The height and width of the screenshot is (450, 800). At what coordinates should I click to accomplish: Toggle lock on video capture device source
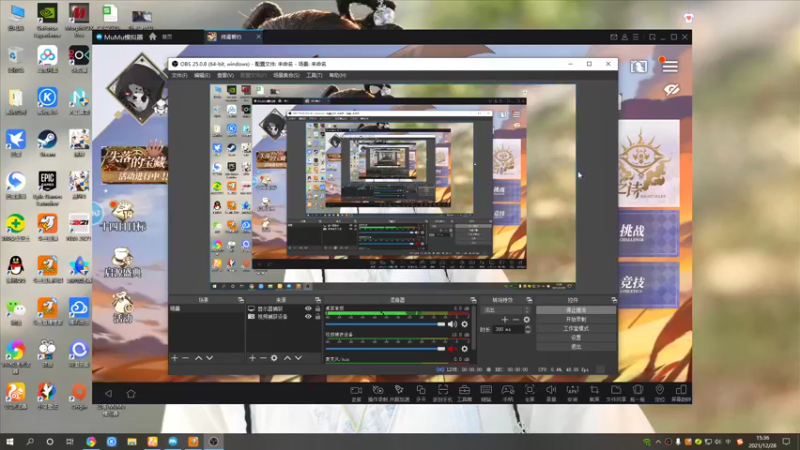(318, 316)
